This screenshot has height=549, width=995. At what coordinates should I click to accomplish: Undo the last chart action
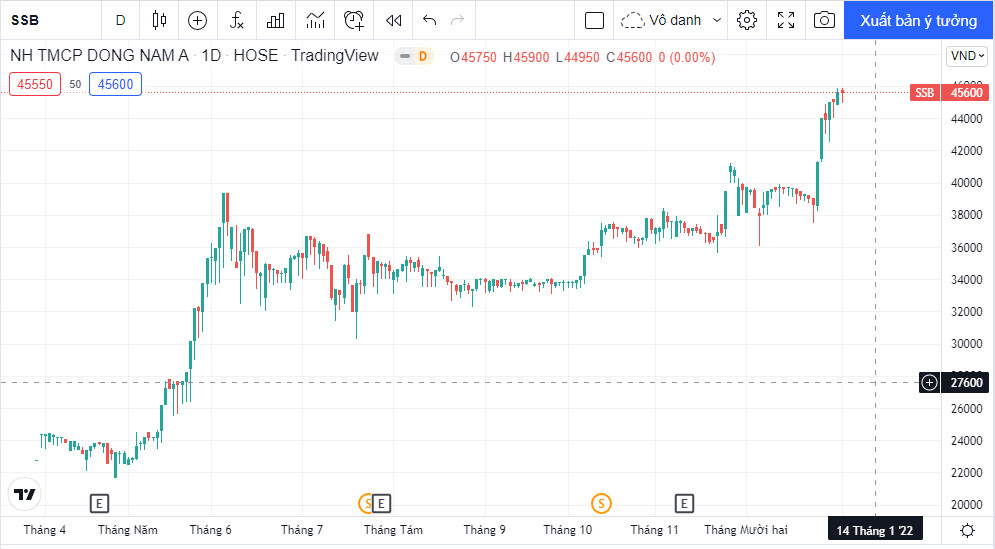pos(430,20)
